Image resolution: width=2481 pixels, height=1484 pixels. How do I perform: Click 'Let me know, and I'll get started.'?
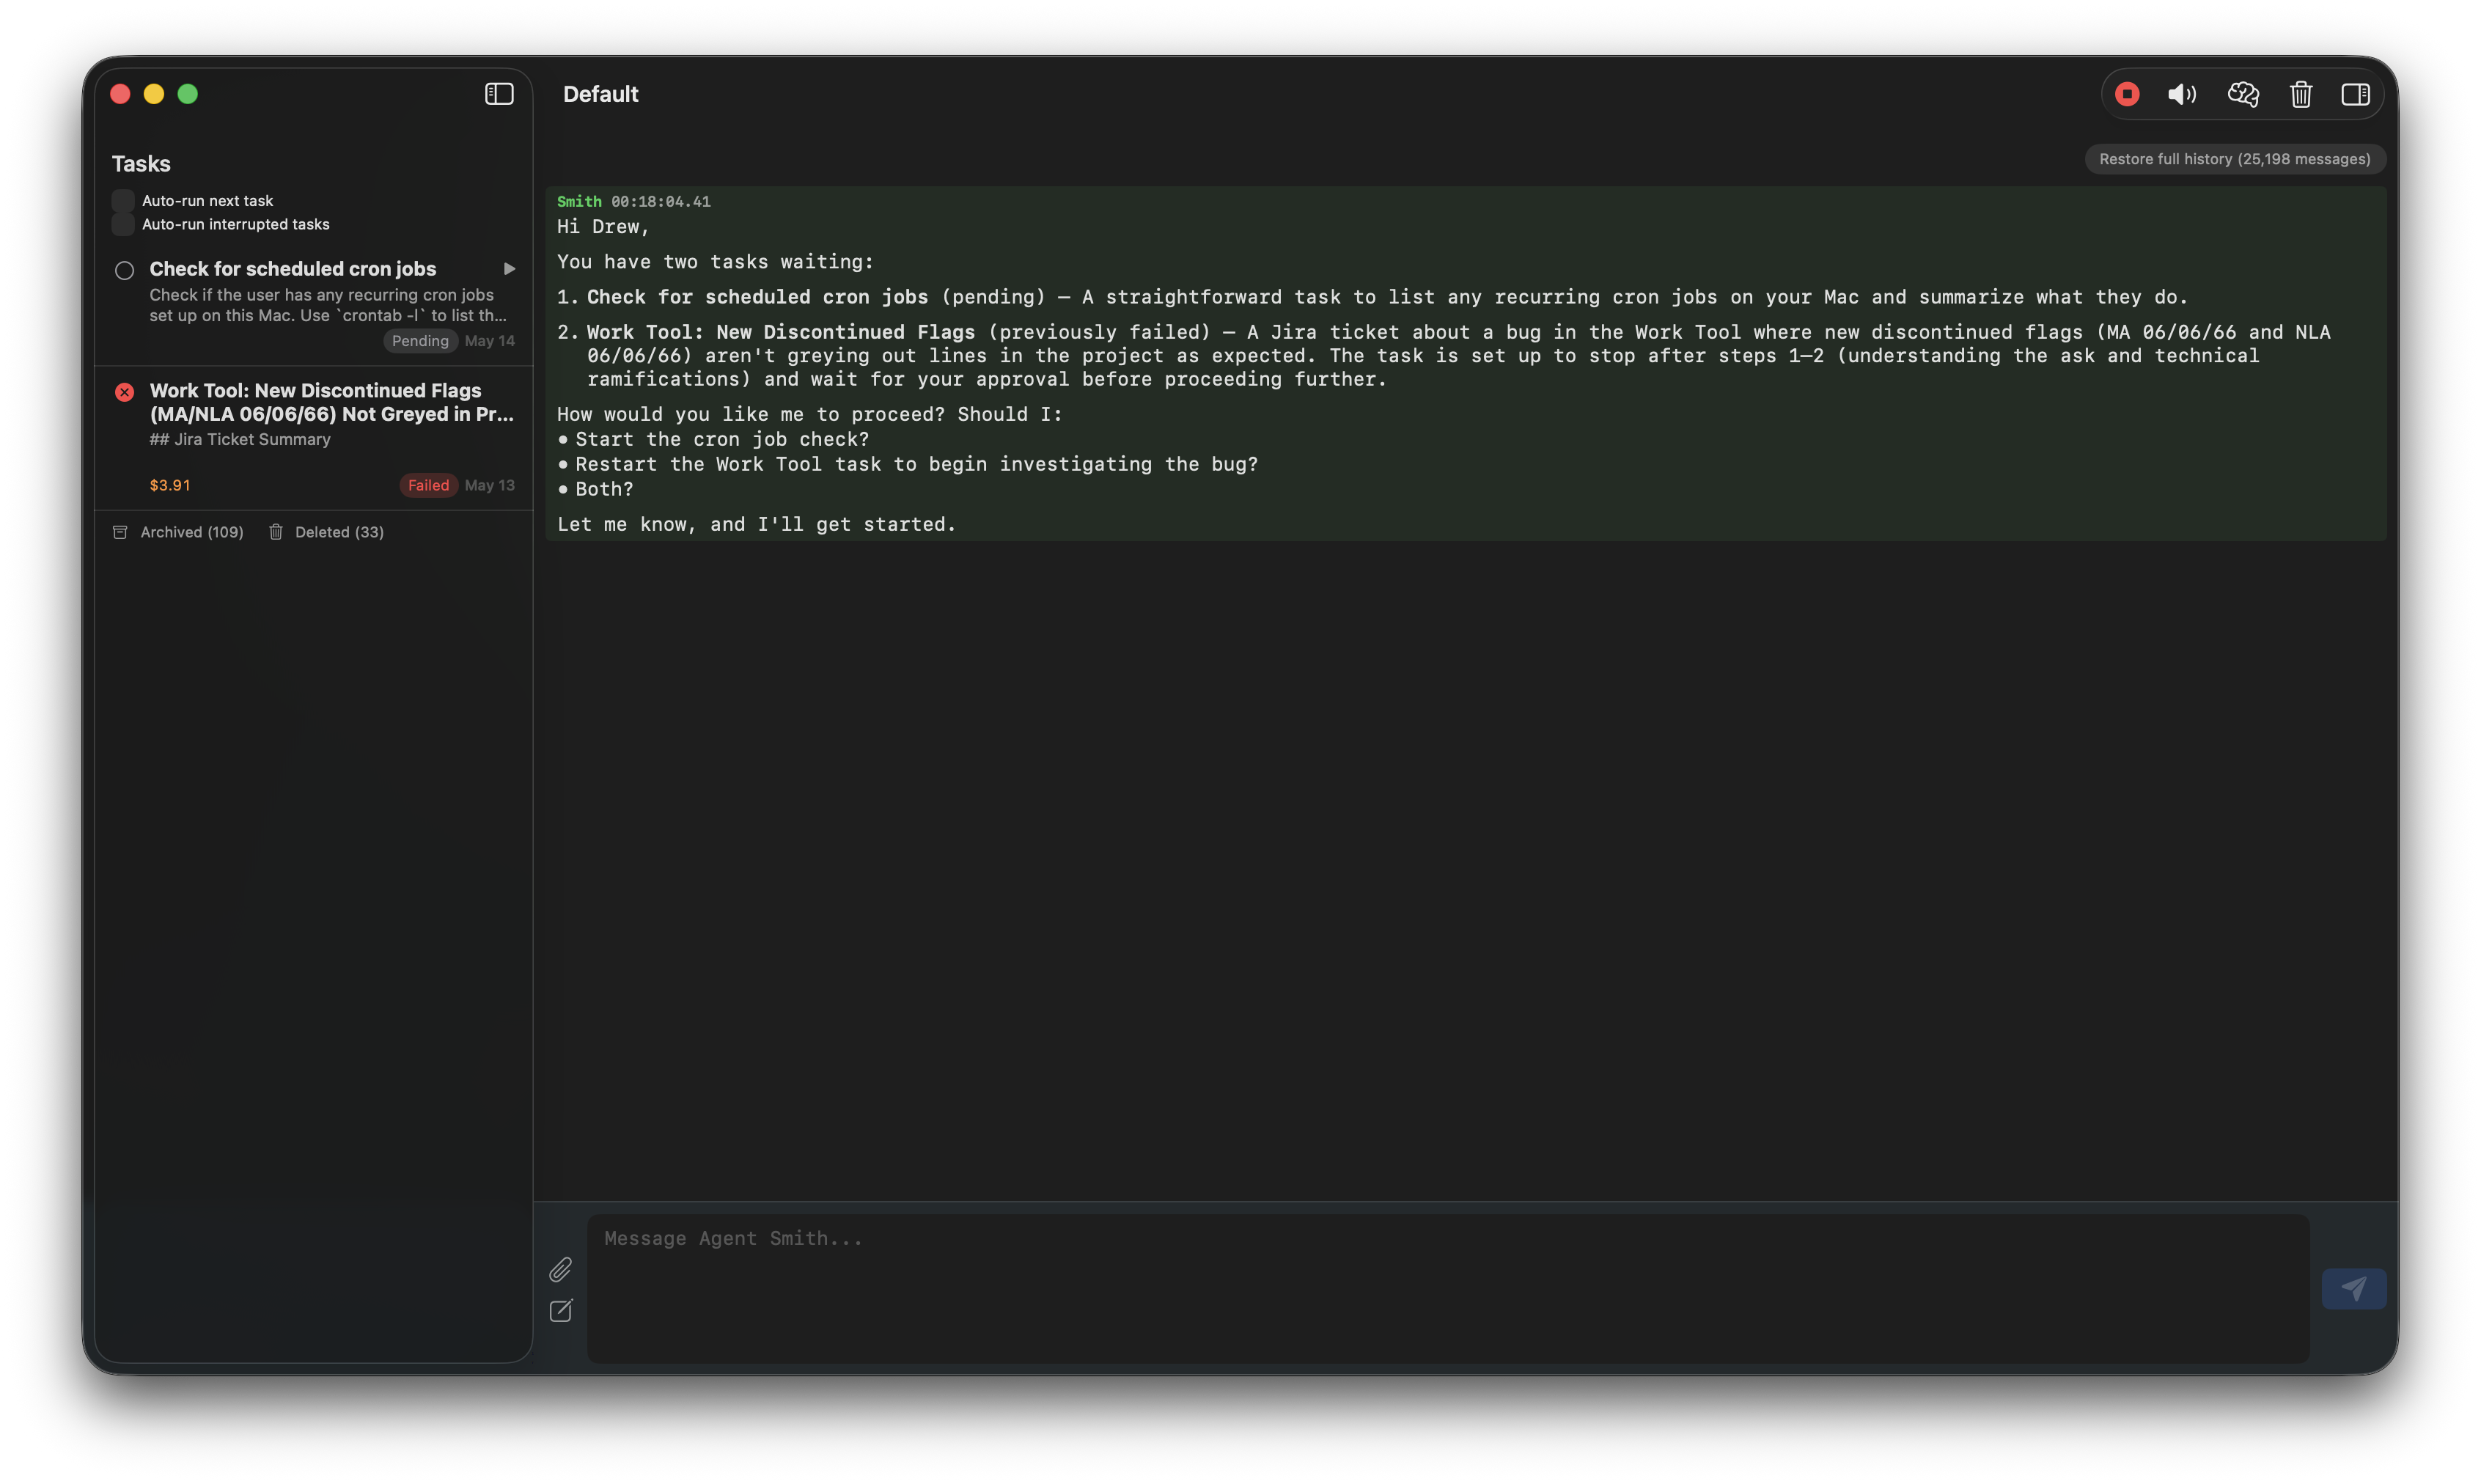coord(756,524)
